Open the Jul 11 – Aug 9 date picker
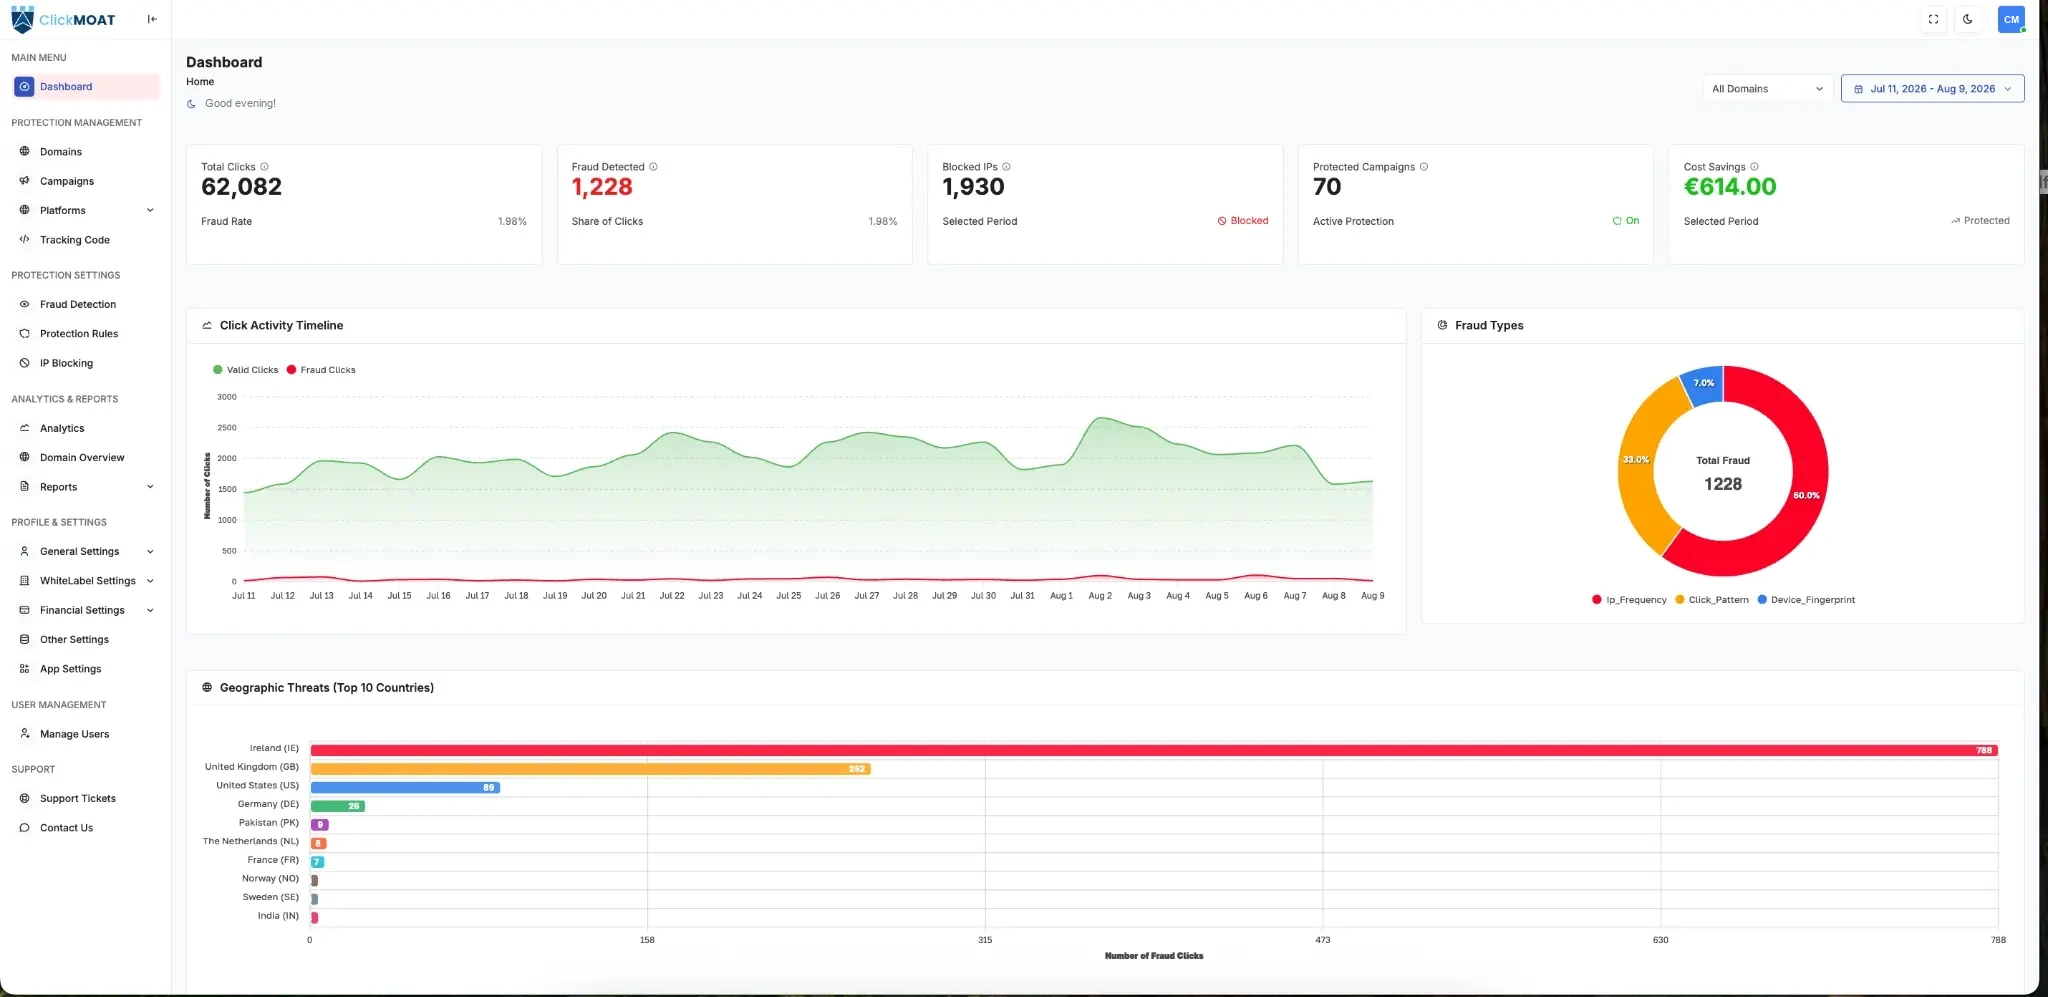This screenshot has height=997, width=2048. pyautogui.click(x=1932, y=89)
